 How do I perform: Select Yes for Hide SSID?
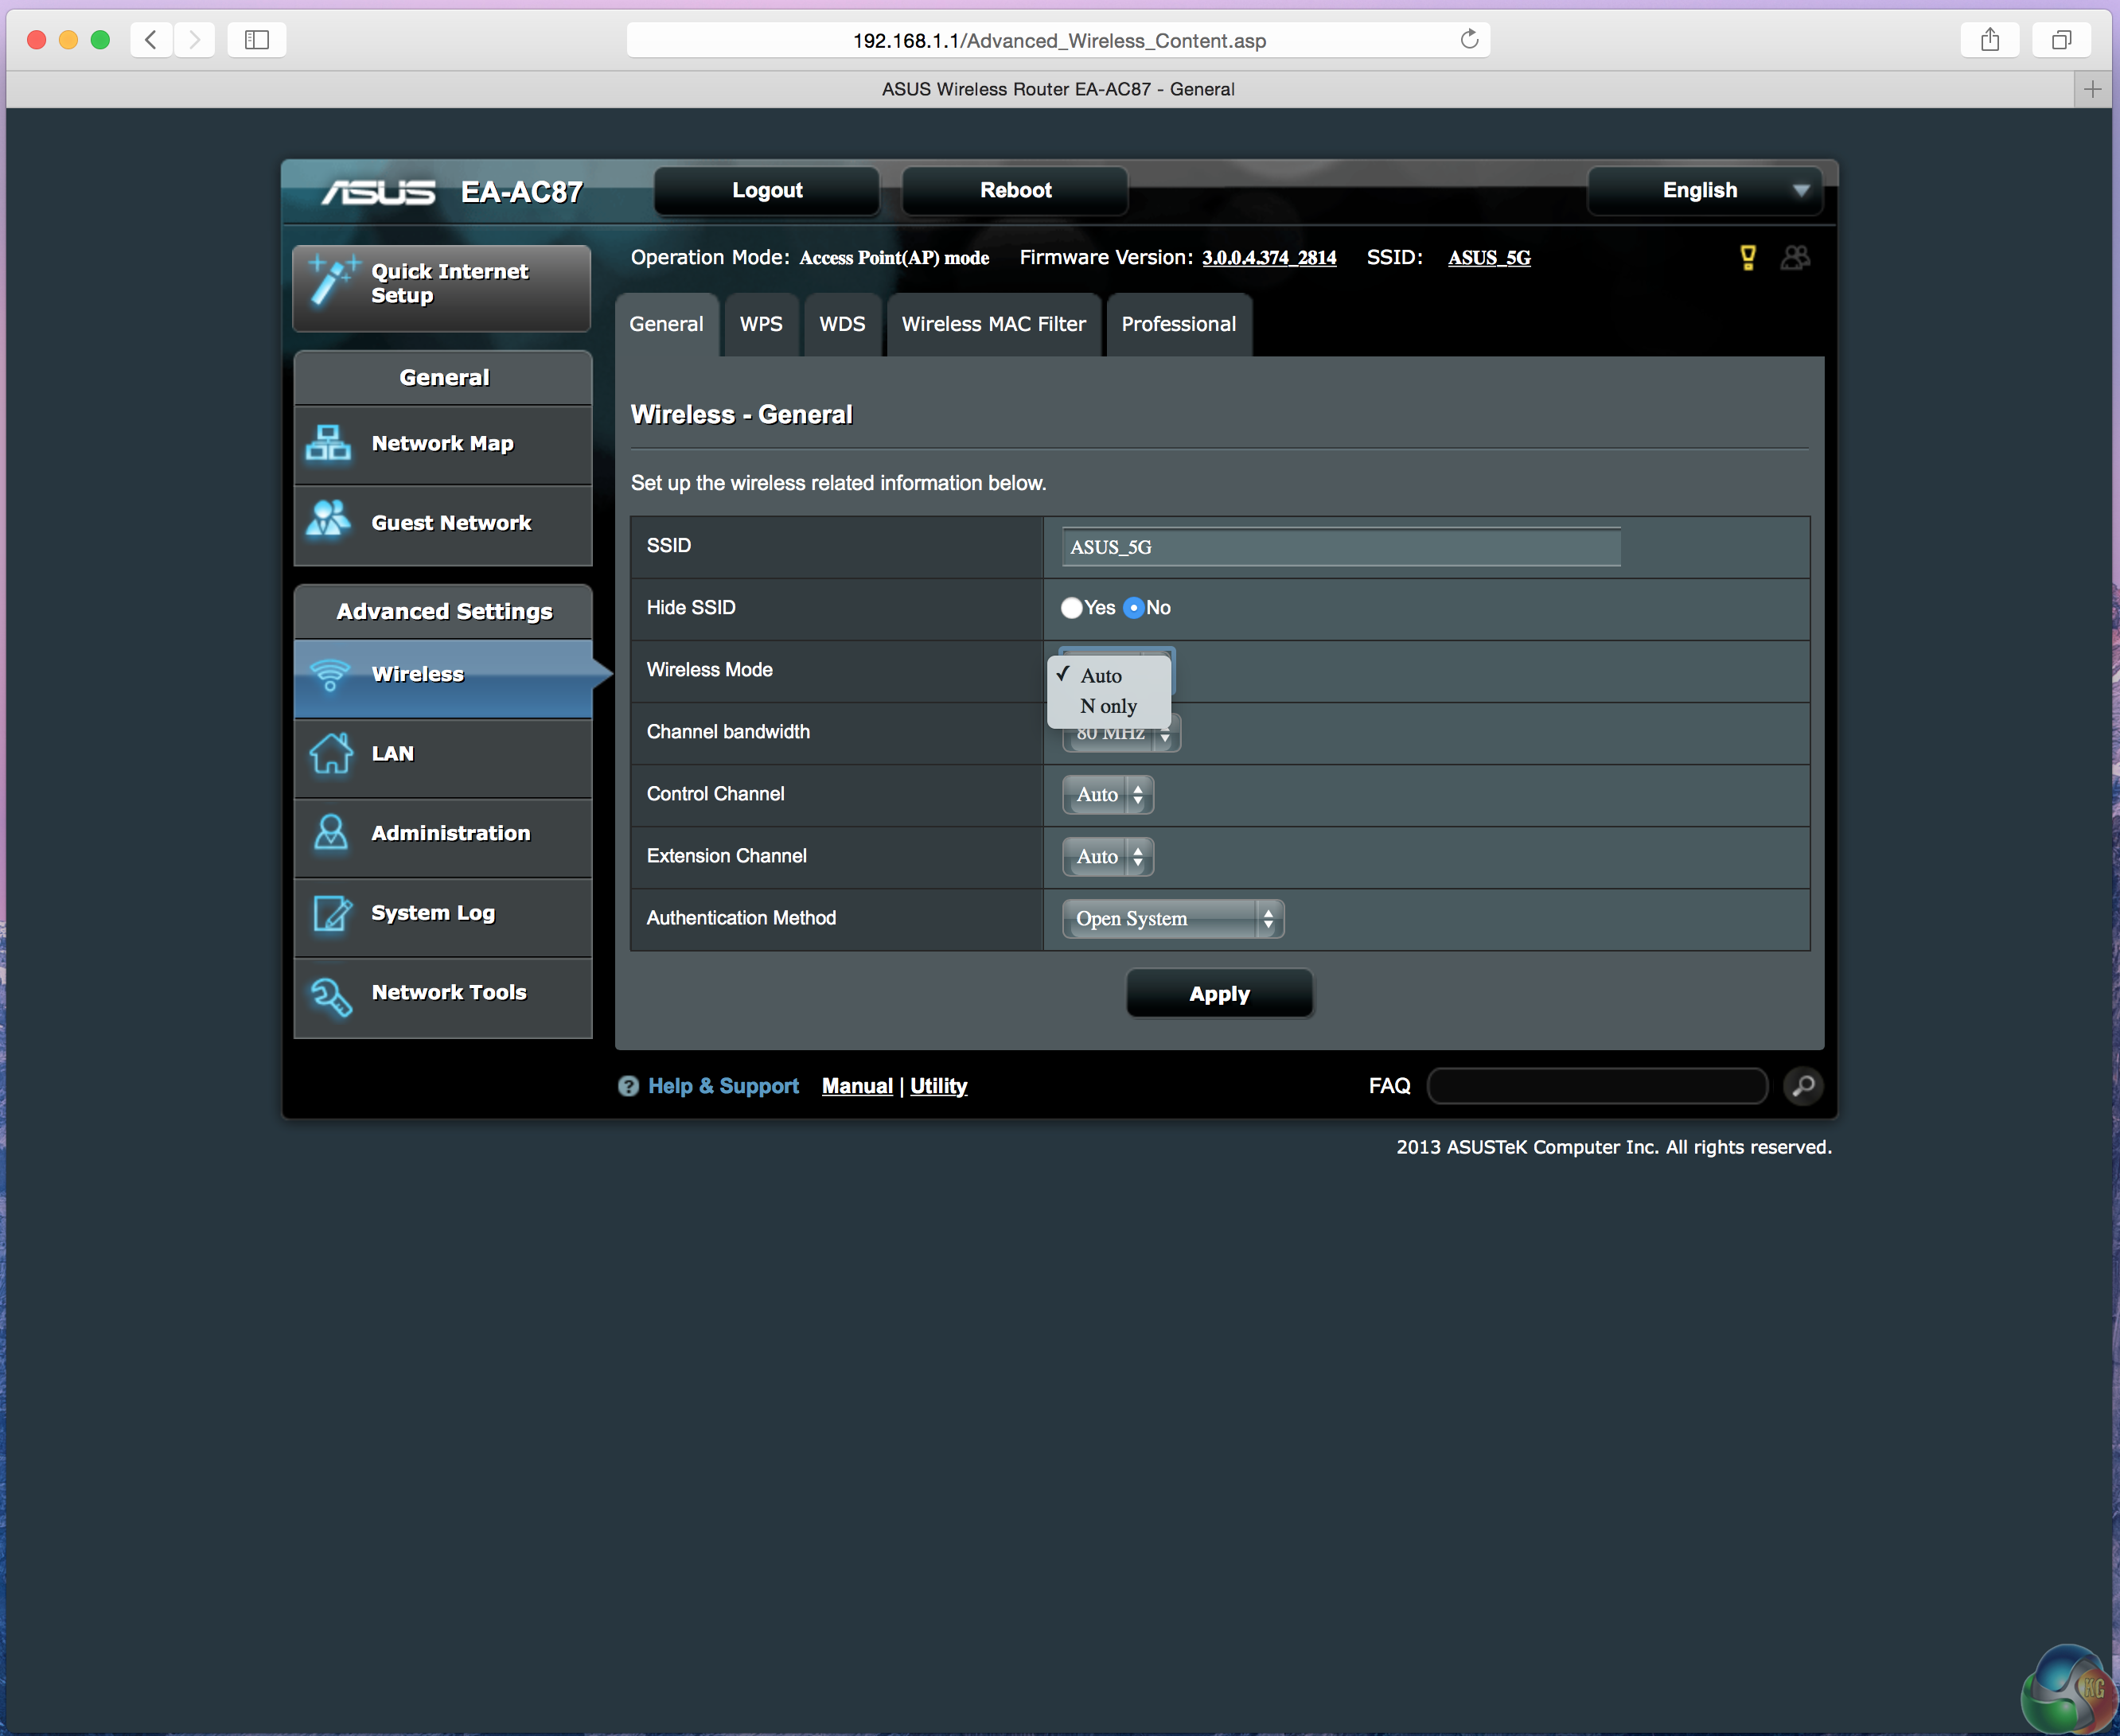(1071, 608)
